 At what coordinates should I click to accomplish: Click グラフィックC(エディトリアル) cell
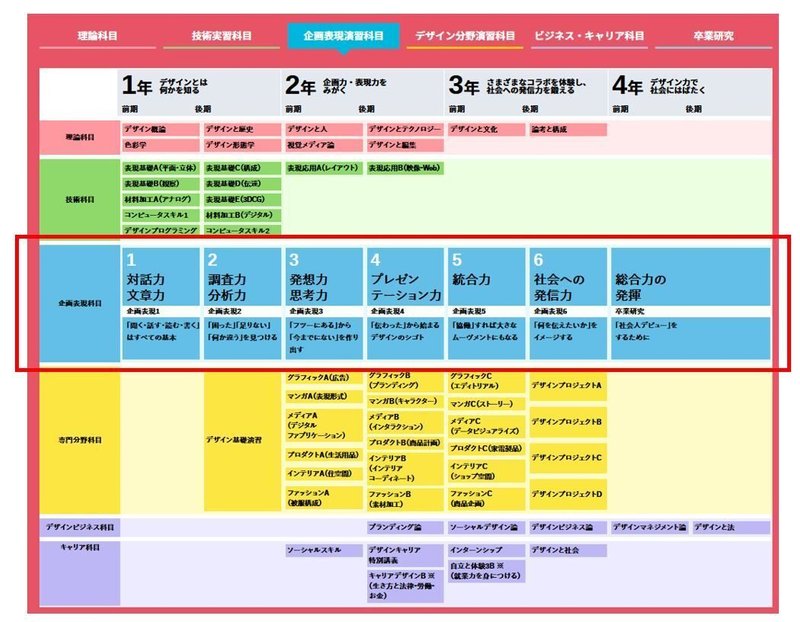[487, 381]
